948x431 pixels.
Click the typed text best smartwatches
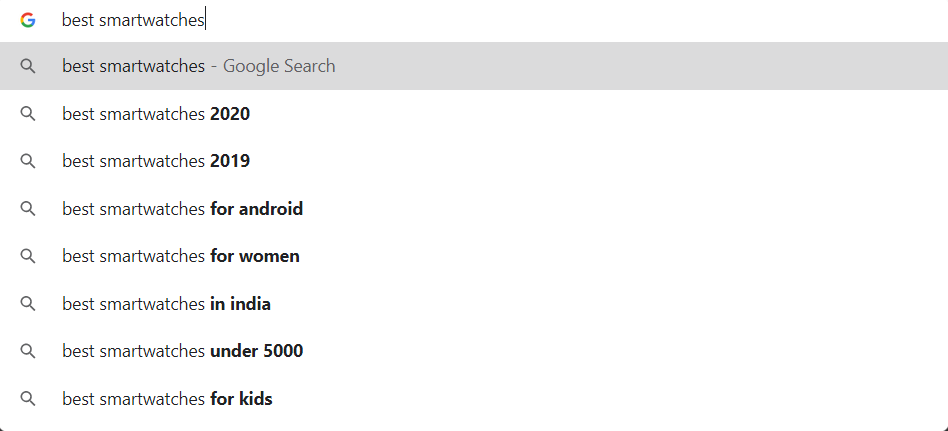(x=134, y=21)
